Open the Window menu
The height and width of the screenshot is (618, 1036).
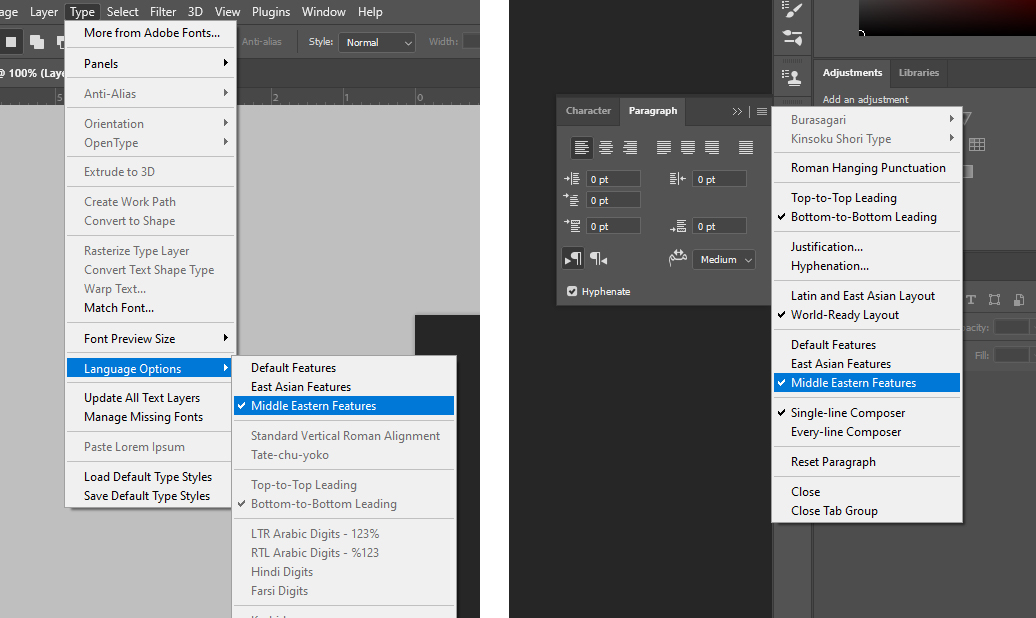click(324, 12)
